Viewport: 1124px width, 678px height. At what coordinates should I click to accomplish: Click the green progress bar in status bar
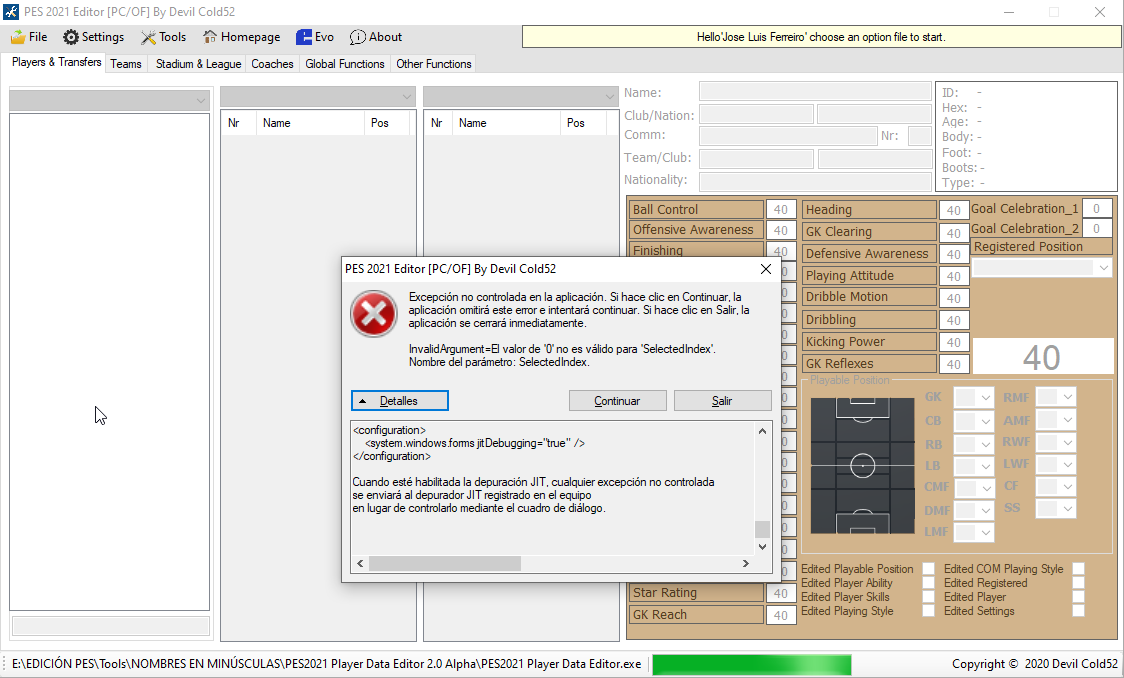(x=751, y=664)
